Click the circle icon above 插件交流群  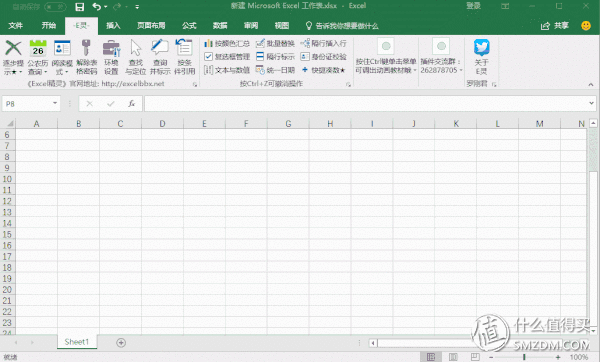pos(441,46)
